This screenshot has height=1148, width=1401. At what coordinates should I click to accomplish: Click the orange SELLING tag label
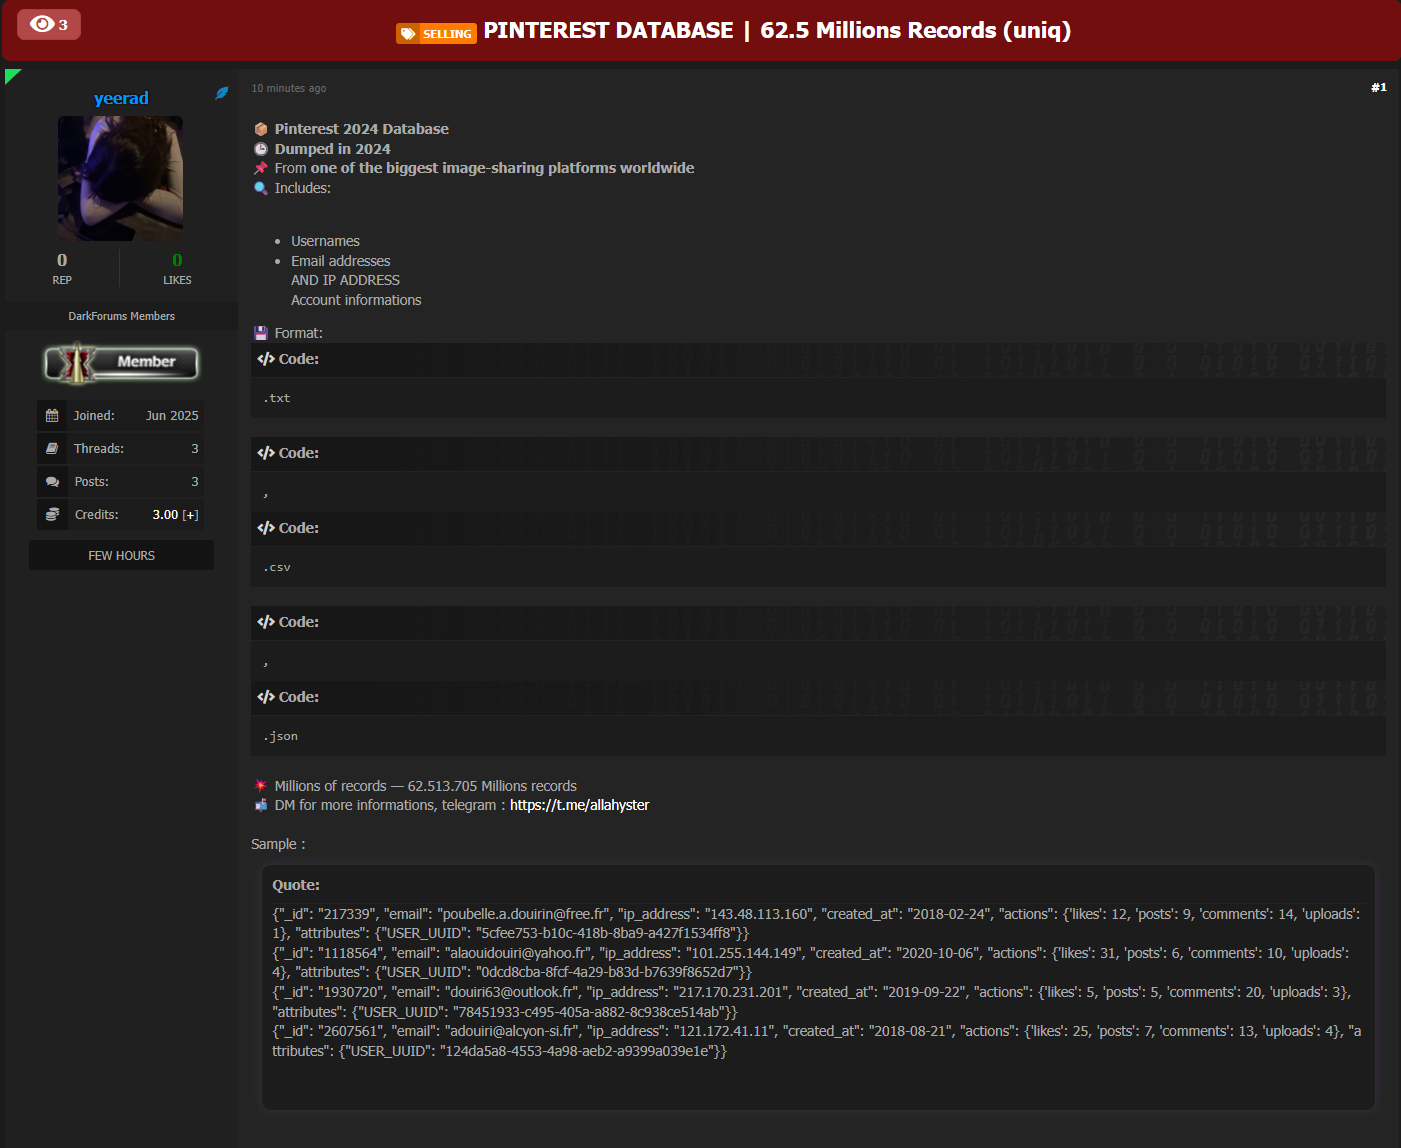436,34
